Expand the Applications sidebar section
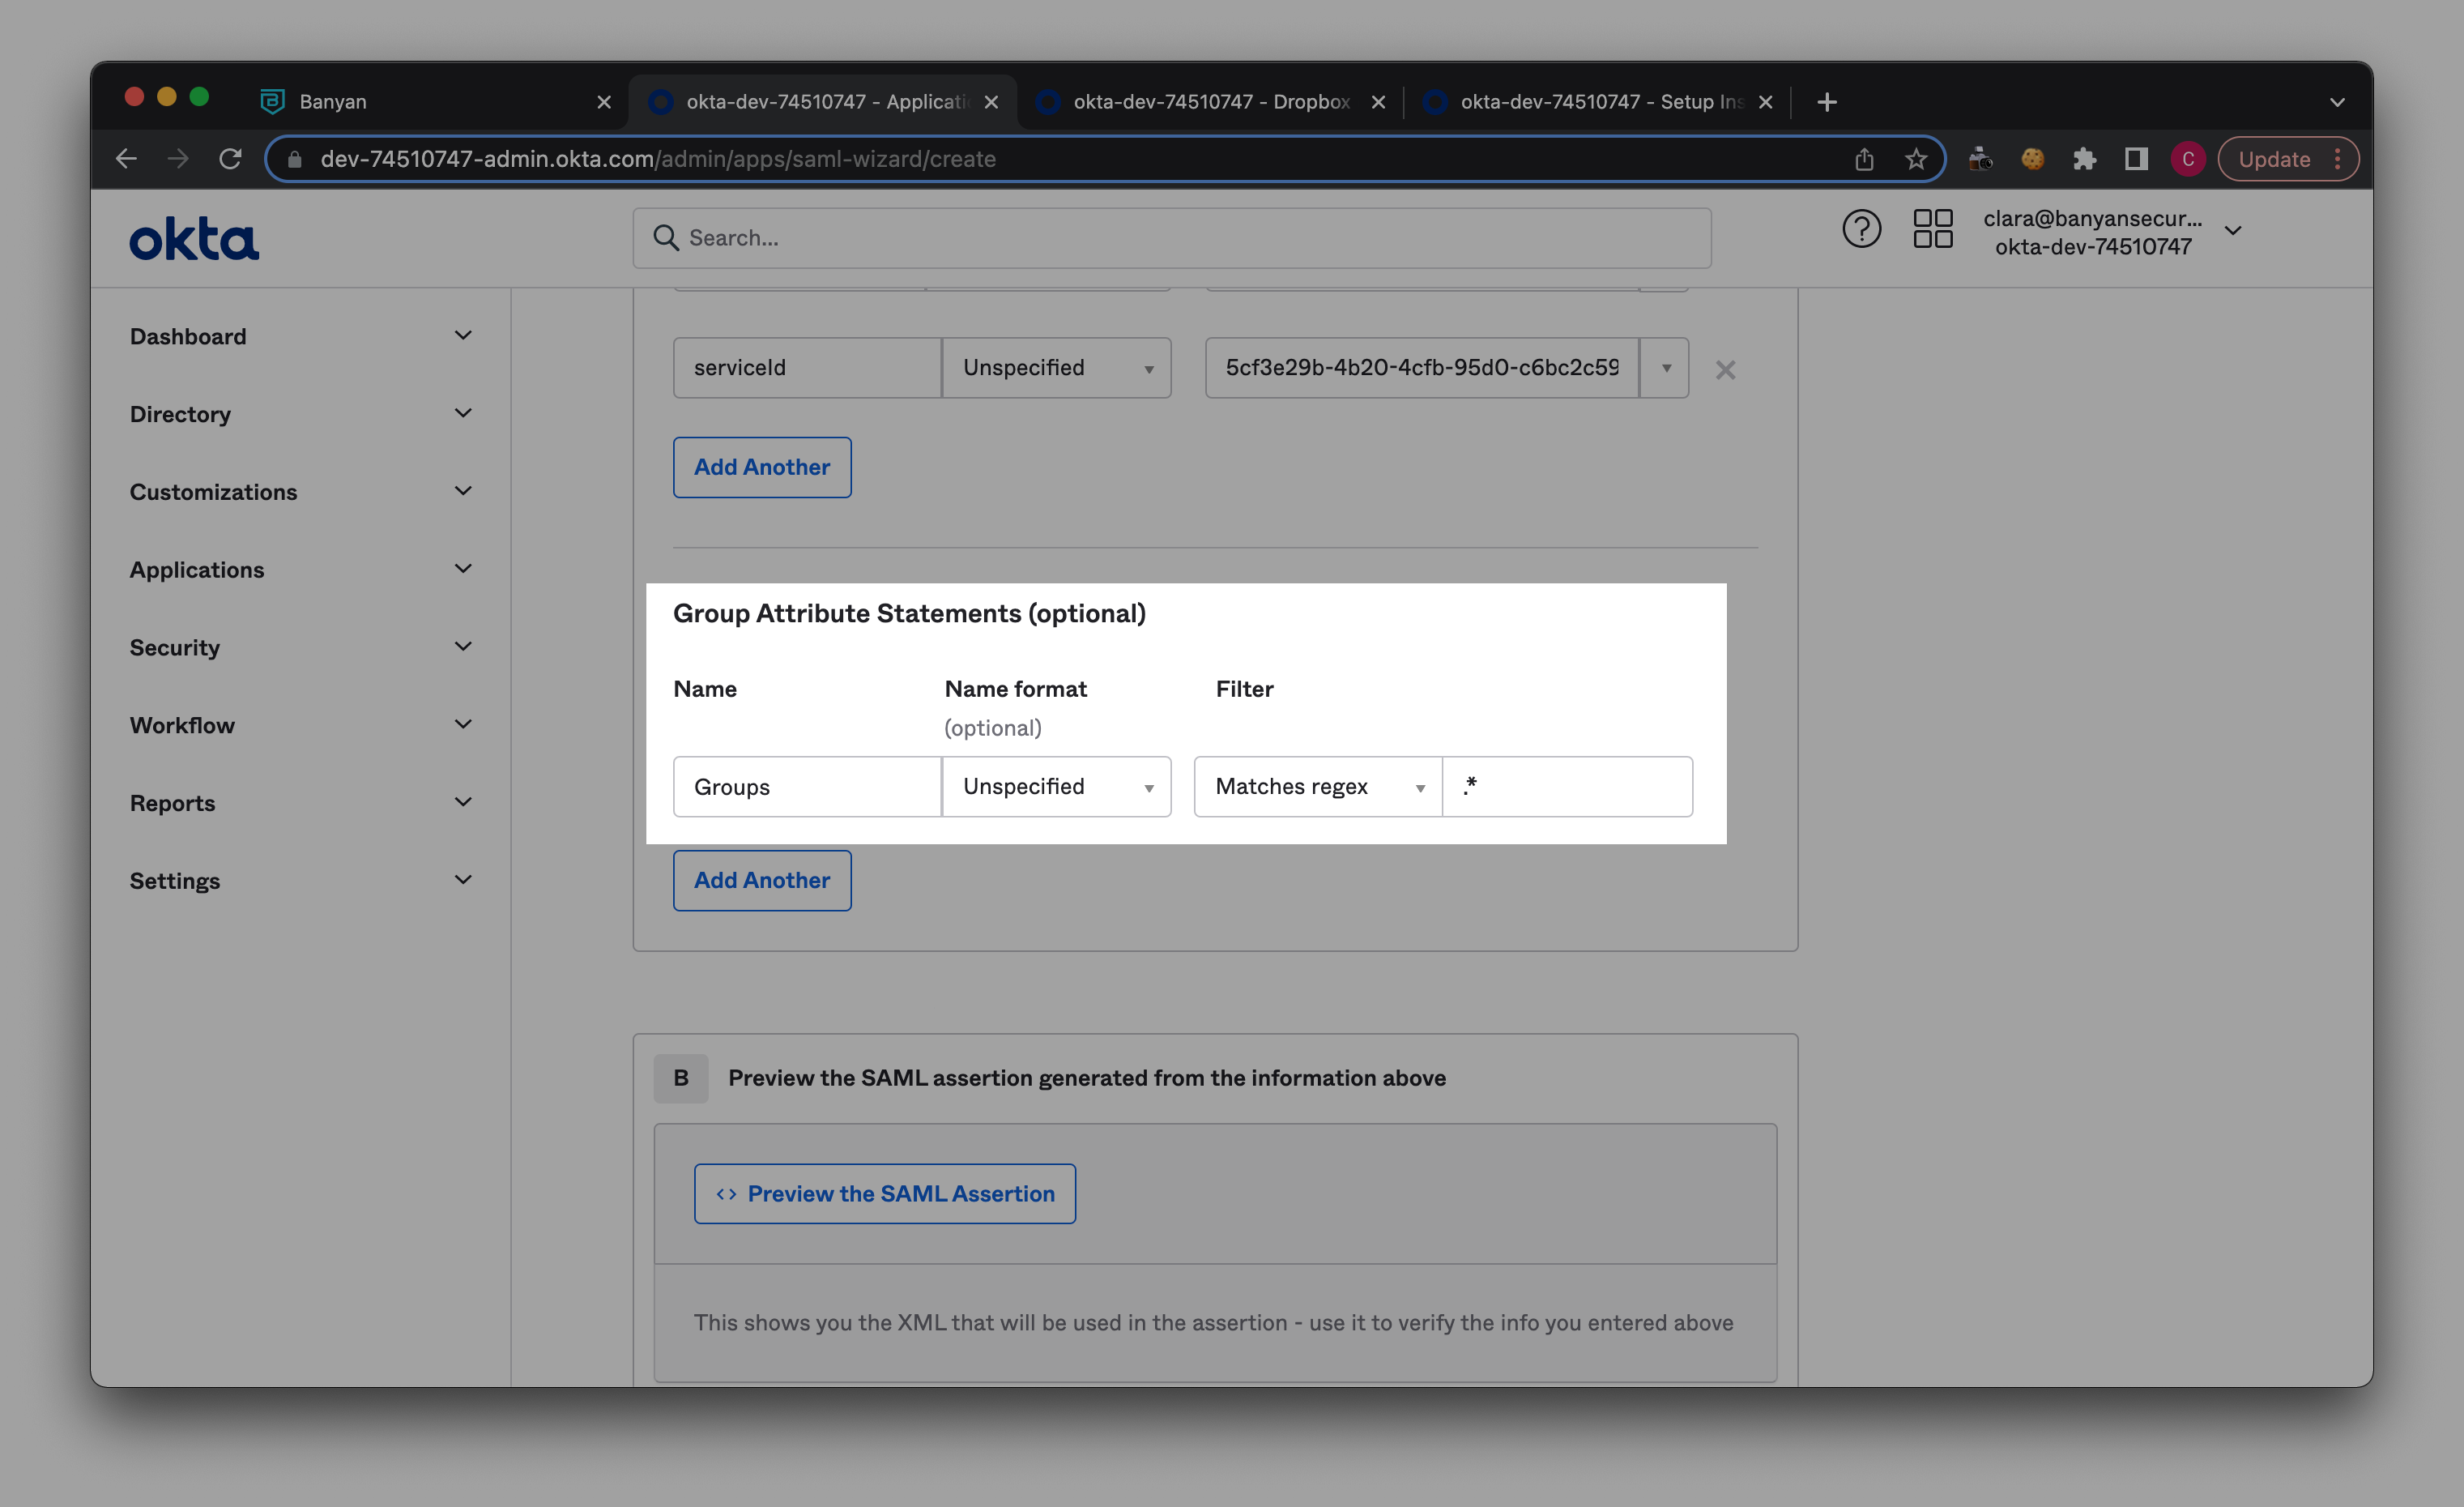The image size is (2464, 1507). click(x=300, y=570)
